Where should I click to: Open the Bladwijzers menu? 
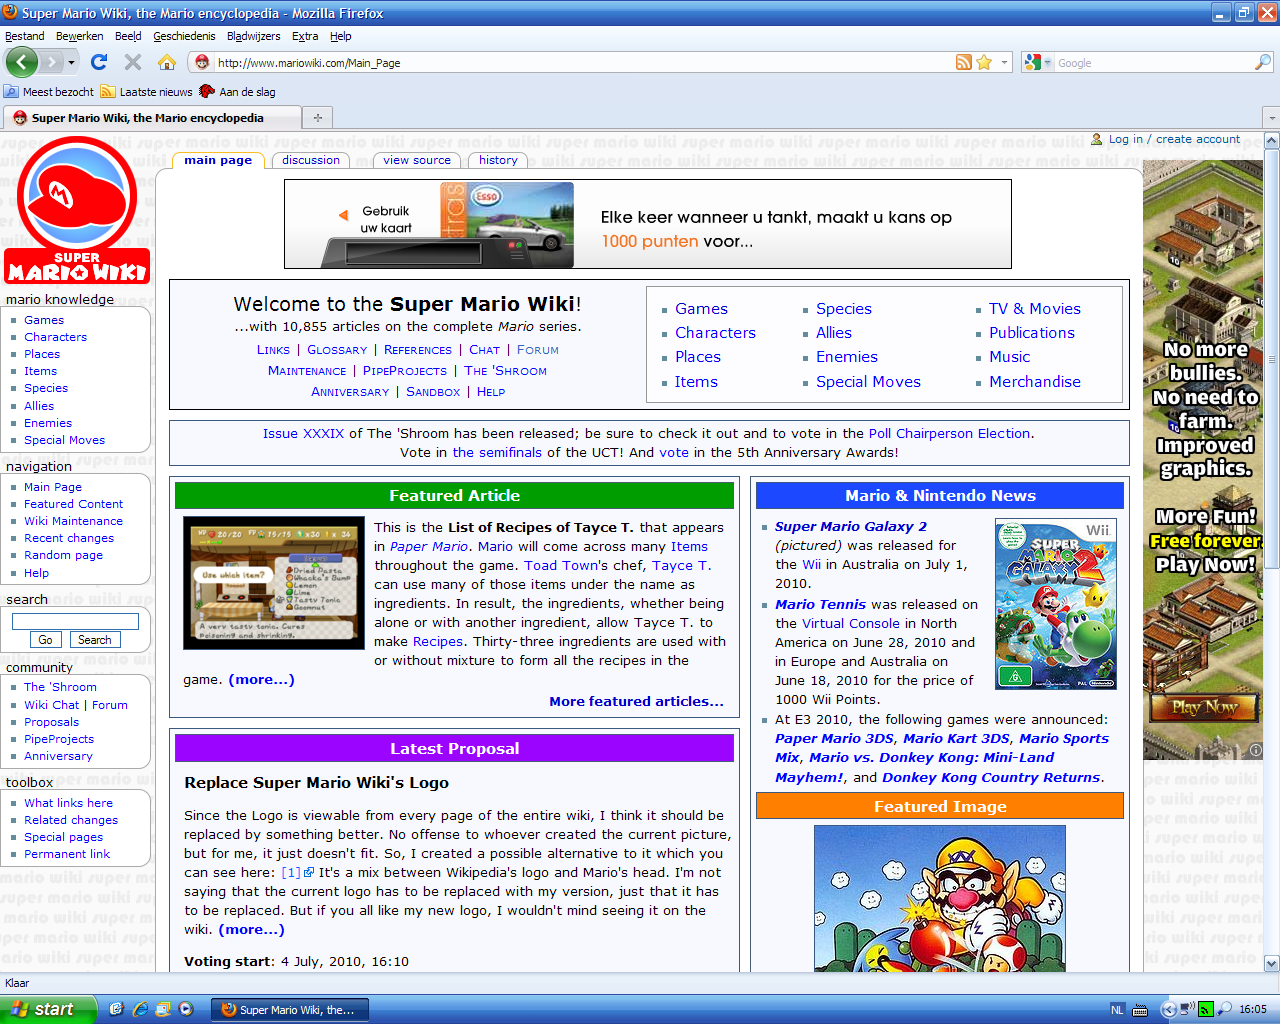click(x=253, y=36)
